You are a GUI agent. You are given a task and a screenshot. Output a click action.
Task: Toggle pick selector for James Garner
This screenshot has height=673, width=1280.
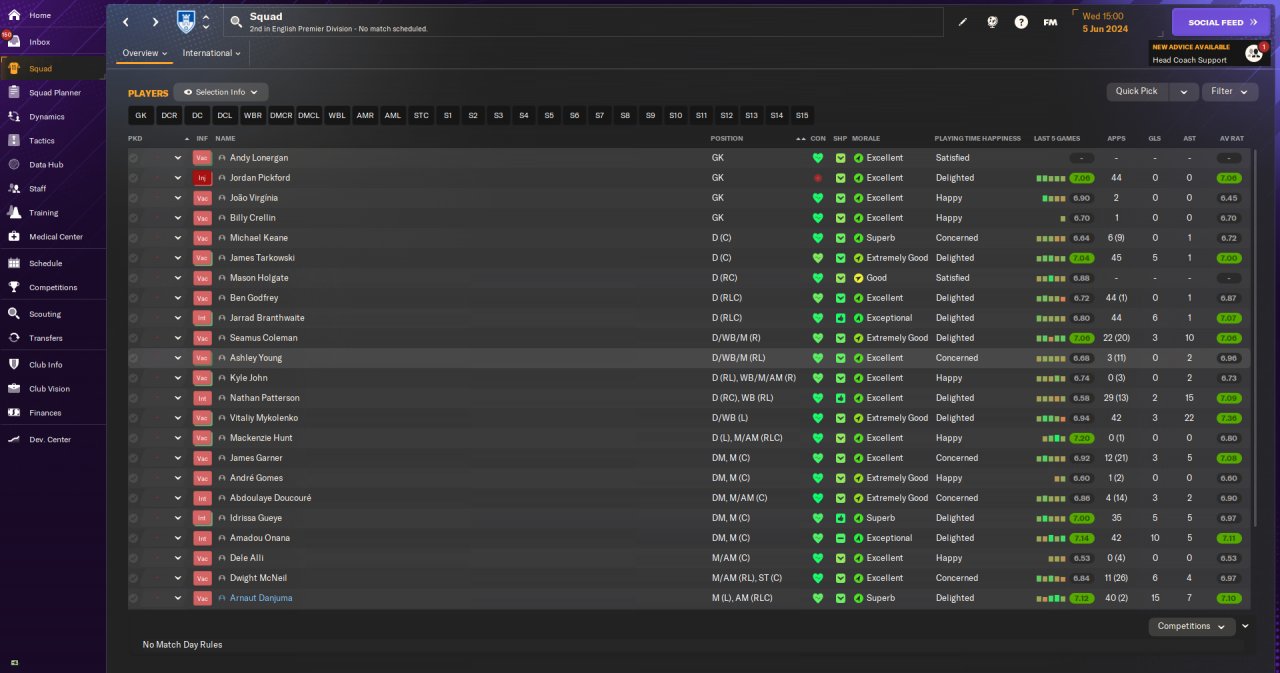click(x=134, y=458)
